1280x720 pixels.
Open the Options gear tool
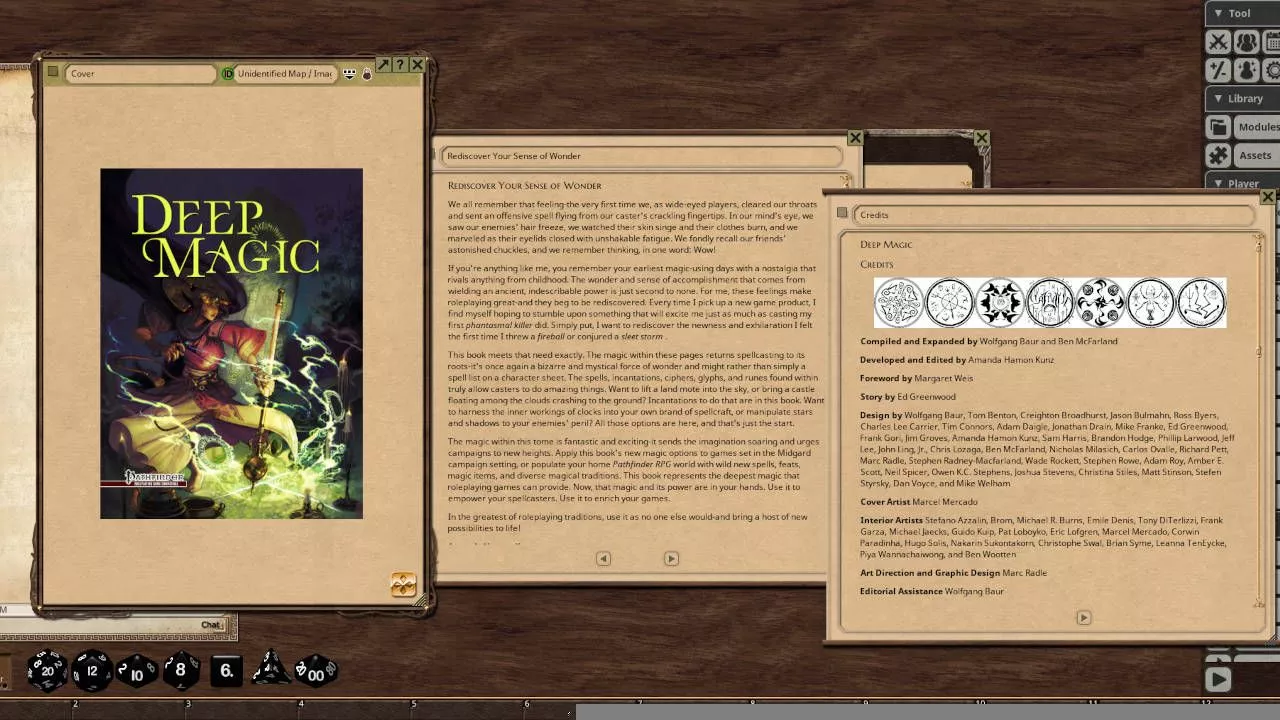point(1273,70)
